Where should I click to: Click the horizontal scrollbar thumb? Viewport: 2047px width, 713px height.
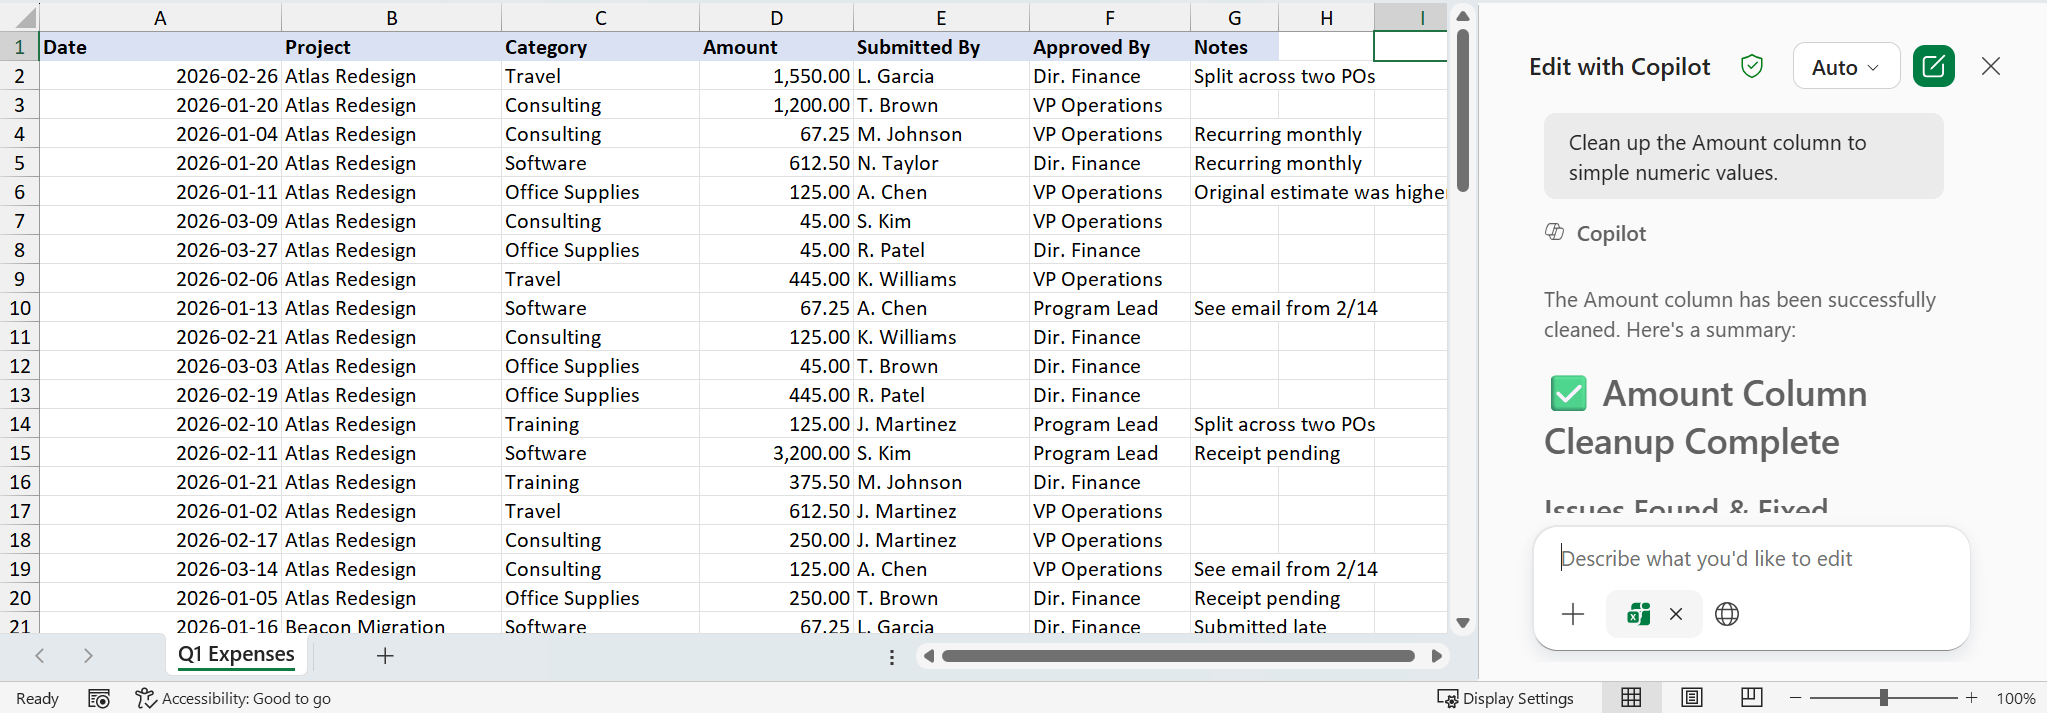coord(1178,656)
